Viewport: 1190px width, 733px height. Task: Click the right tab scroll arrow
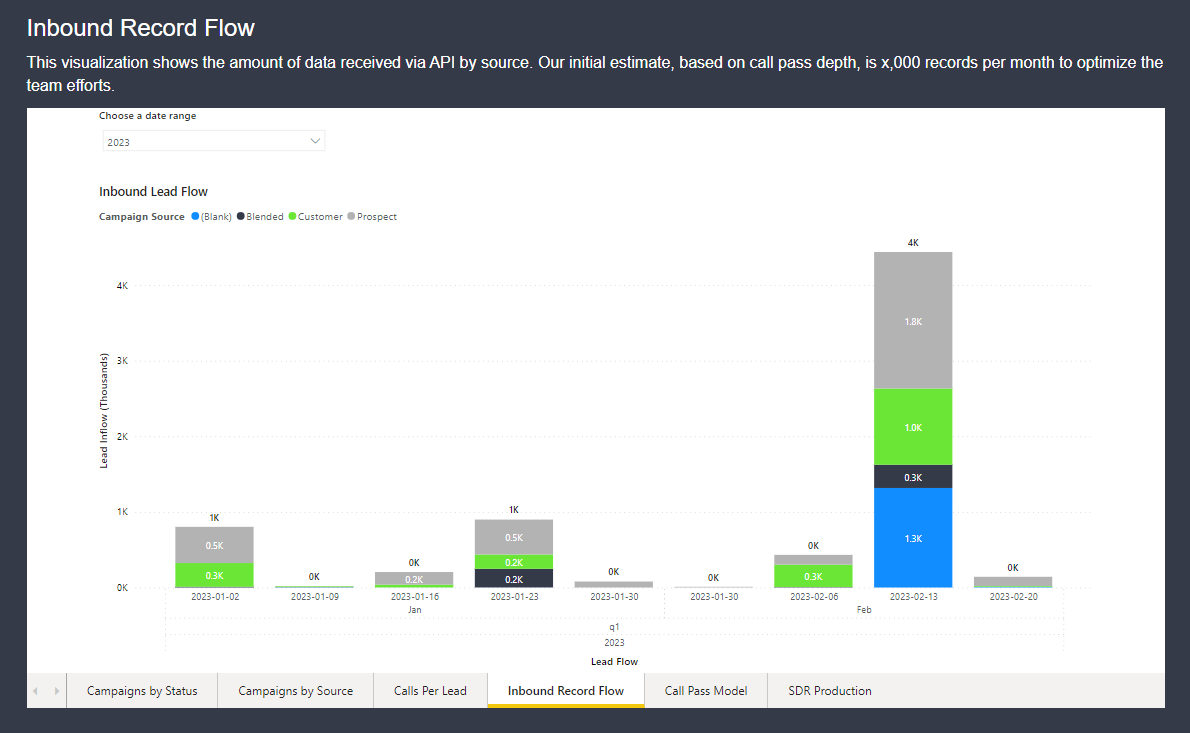click(56, 691)
